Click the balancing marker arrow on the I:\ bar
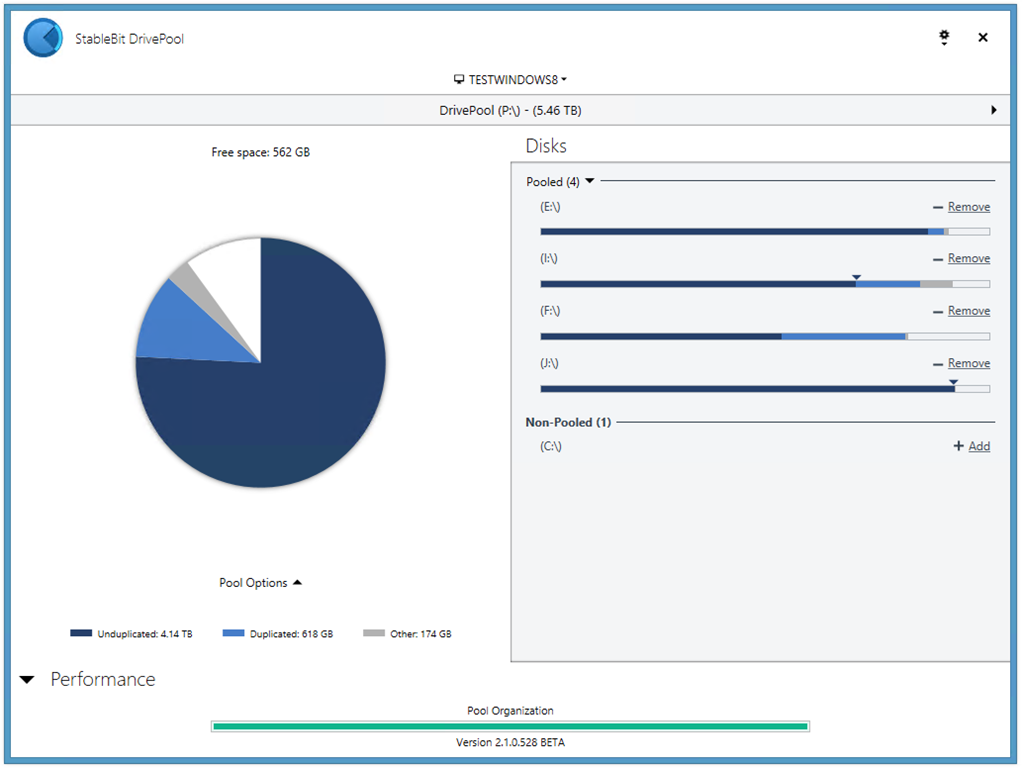This screenshot has height=768, width=1022. [856, 277]
